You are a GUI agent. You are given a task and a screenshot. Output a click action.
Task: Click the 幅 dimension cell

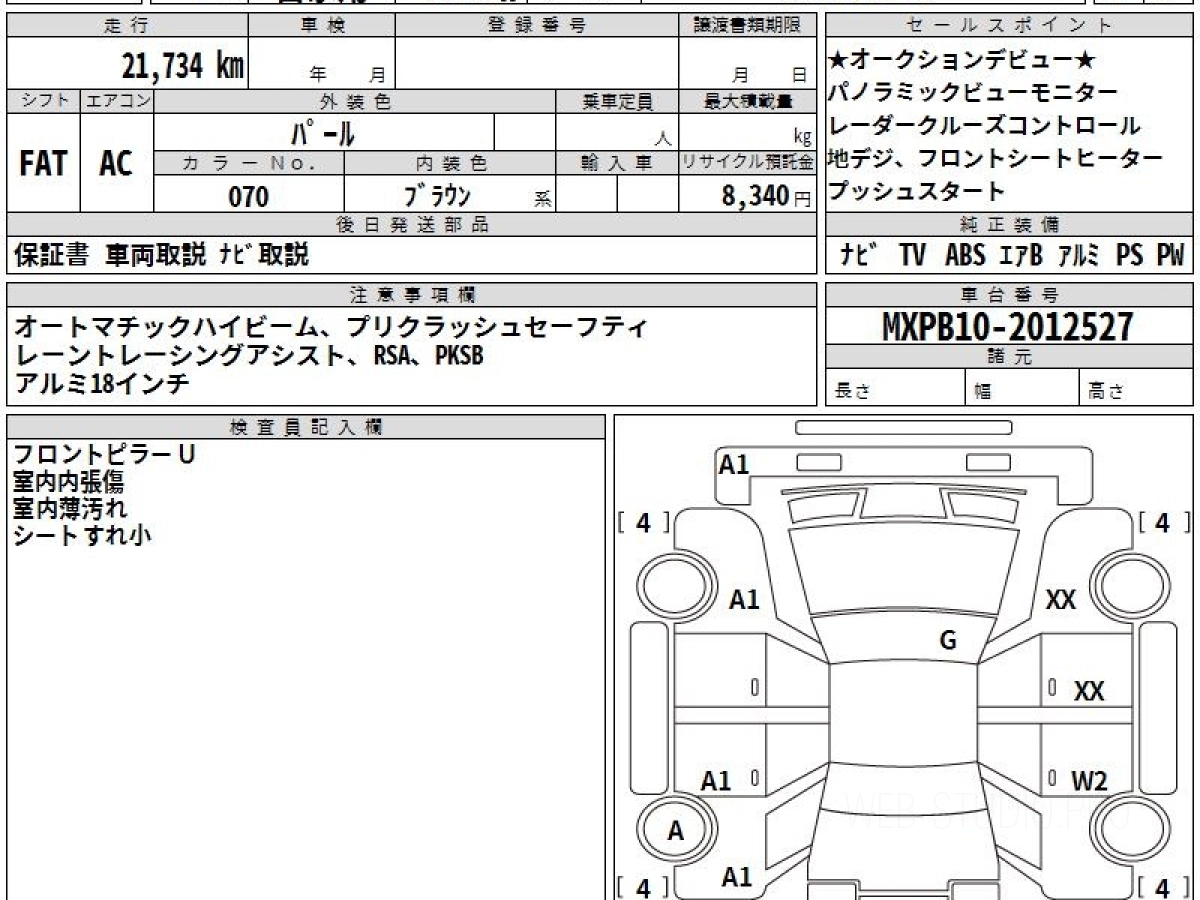pyautogui.click(x=1022, y=388)
